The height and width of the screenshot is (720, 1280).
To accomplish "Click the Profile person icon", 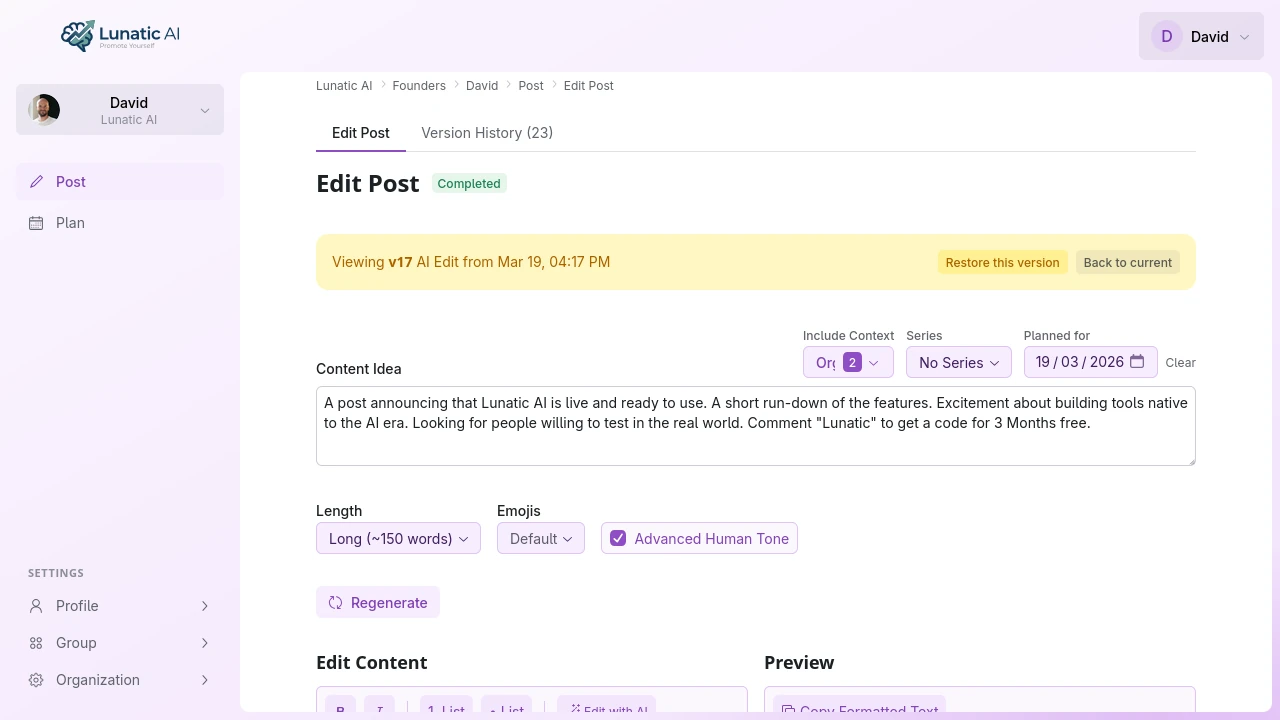I will pos(36,605).
